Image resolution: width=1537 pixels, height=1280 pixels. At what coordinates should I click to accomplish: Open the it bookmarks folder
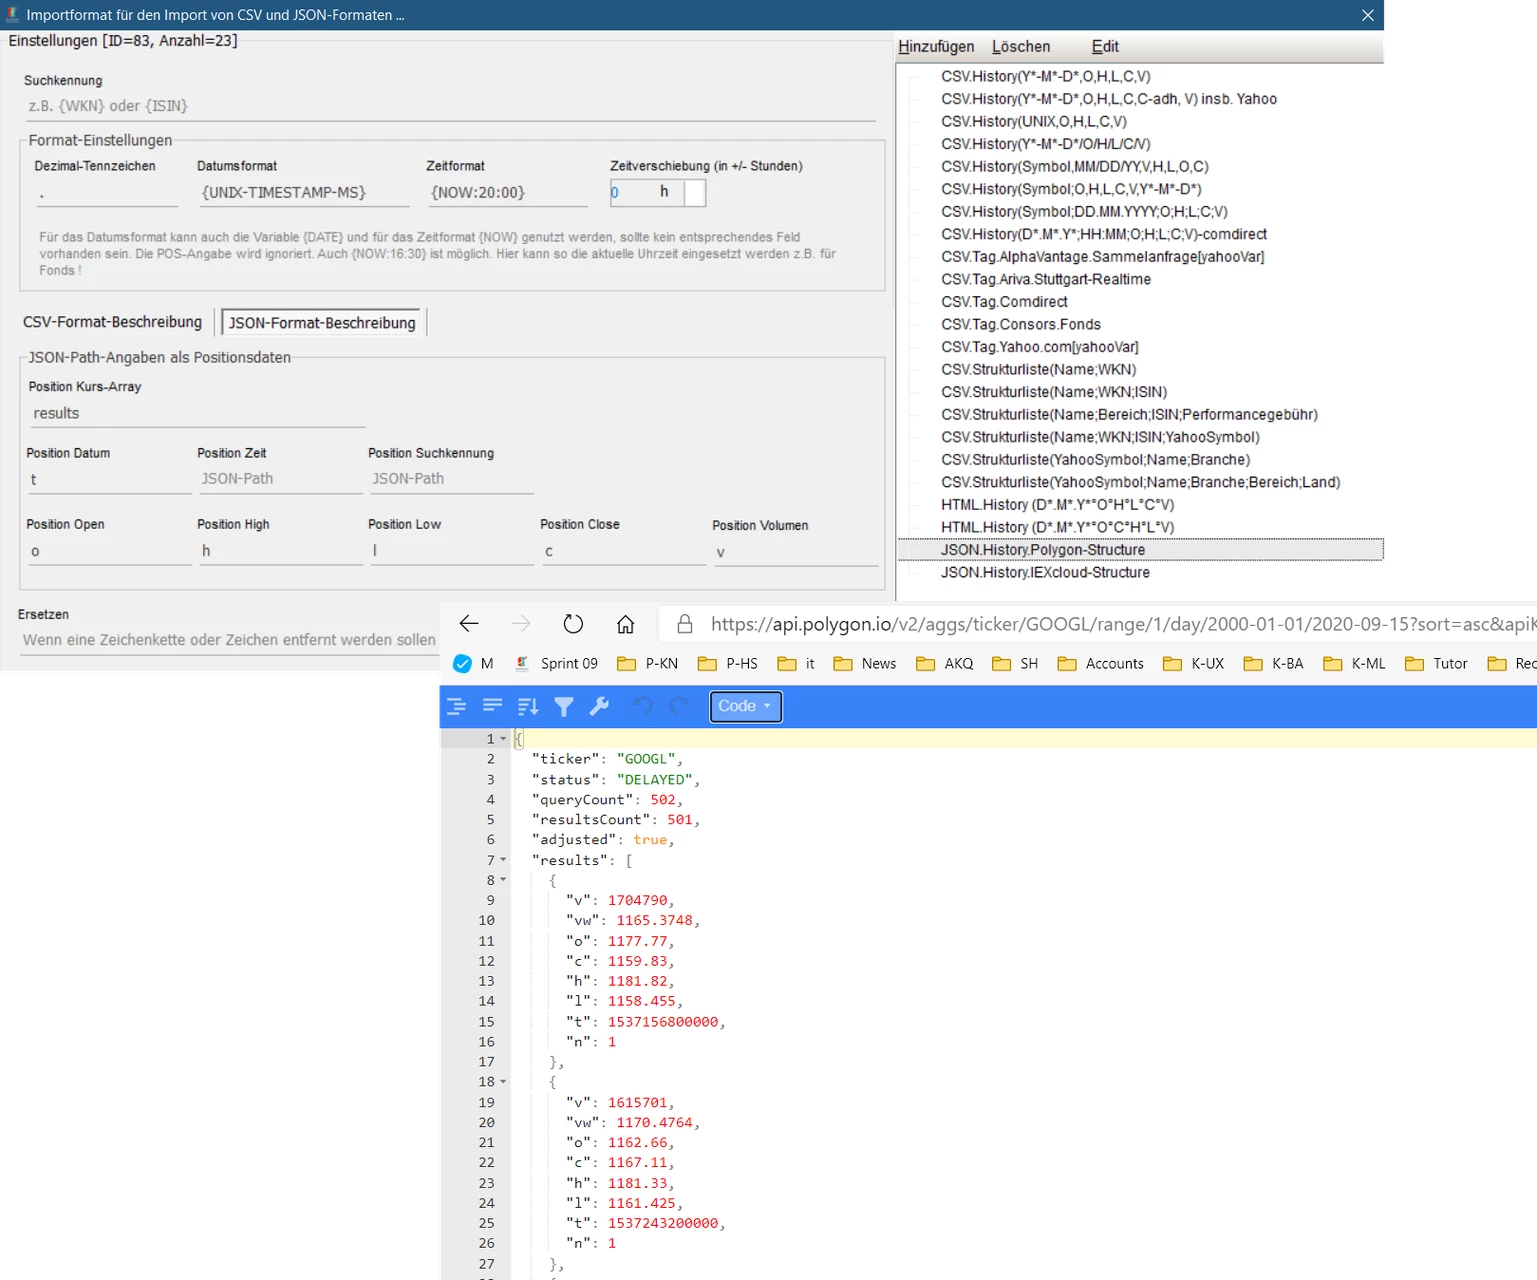(797, 663)
